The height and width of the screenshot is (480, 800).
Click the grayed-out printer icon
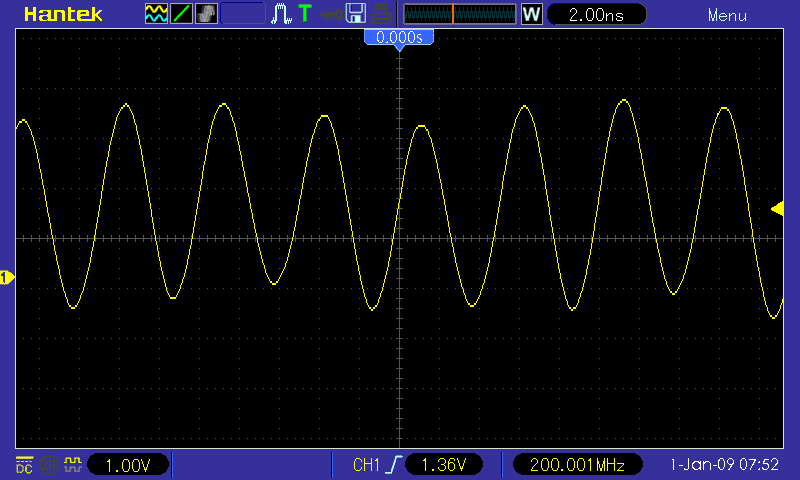[x=381, y=14]
